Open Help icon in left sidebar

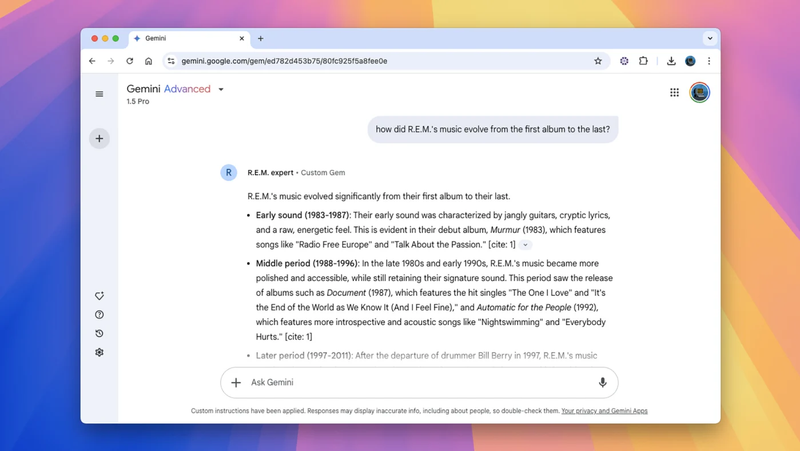pos(99,315)
